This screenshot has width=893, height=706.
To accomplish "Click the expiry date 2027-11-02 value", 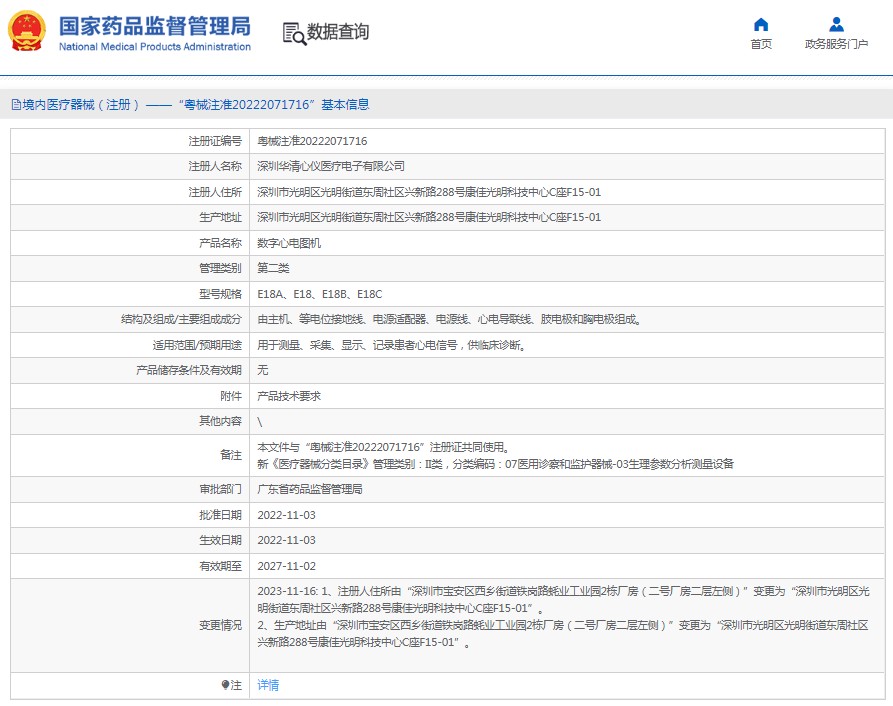I will click(286, 565).
